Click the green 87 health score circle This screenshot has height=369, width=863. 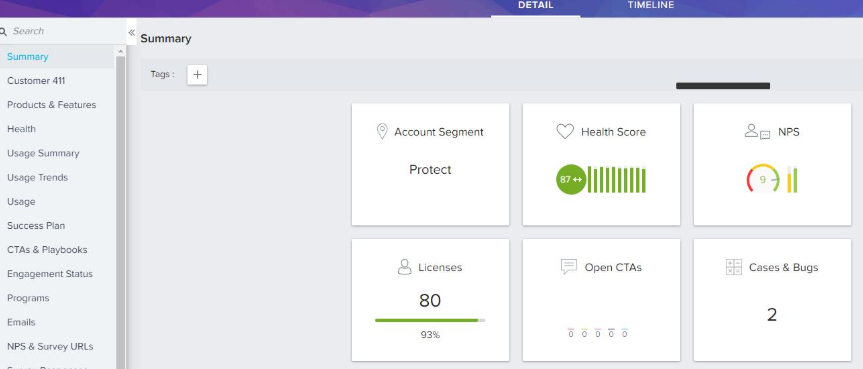coord(571,180)
